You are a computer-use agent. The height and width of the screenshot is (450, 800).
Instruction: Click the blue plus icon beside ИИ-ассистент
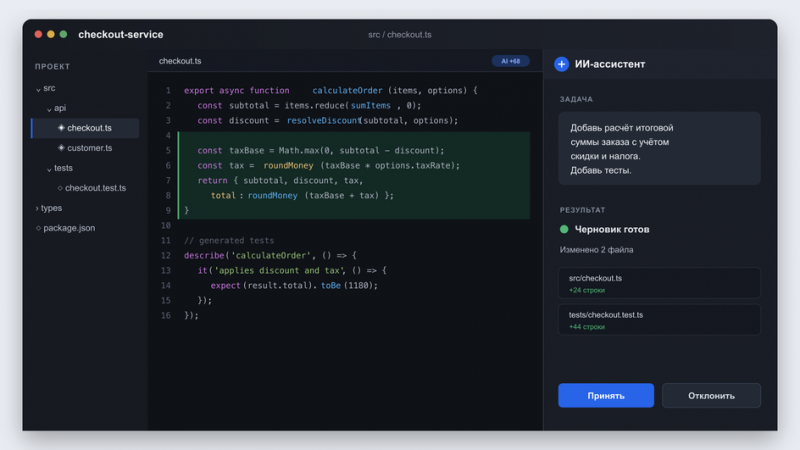(561, 64)
